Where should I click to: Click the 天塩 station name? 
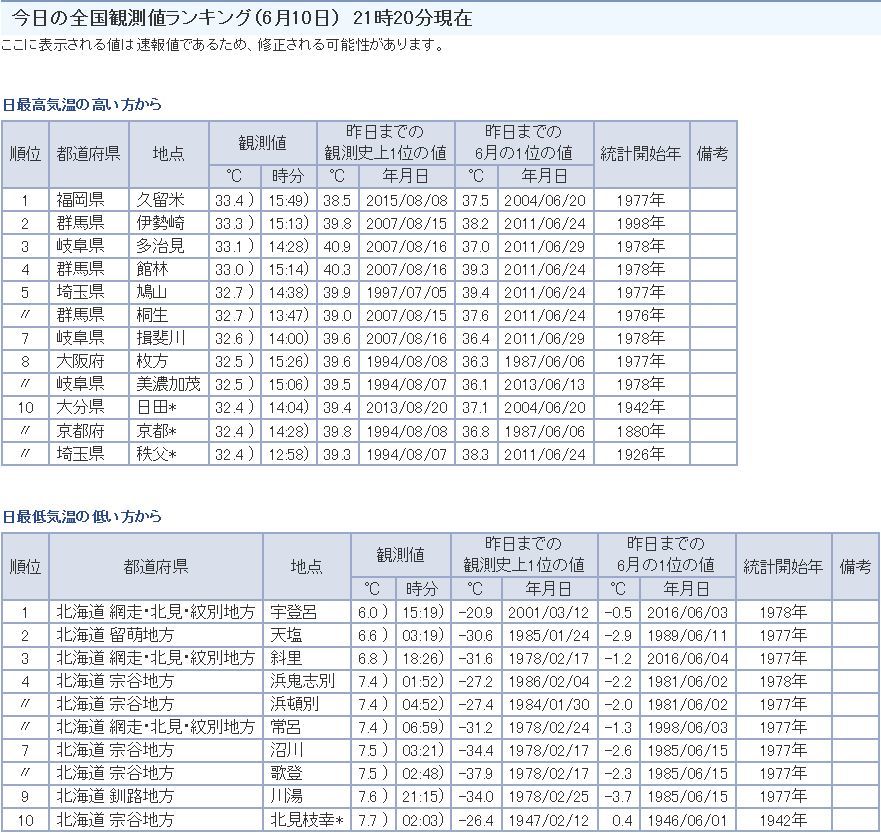tap(286, 635)
